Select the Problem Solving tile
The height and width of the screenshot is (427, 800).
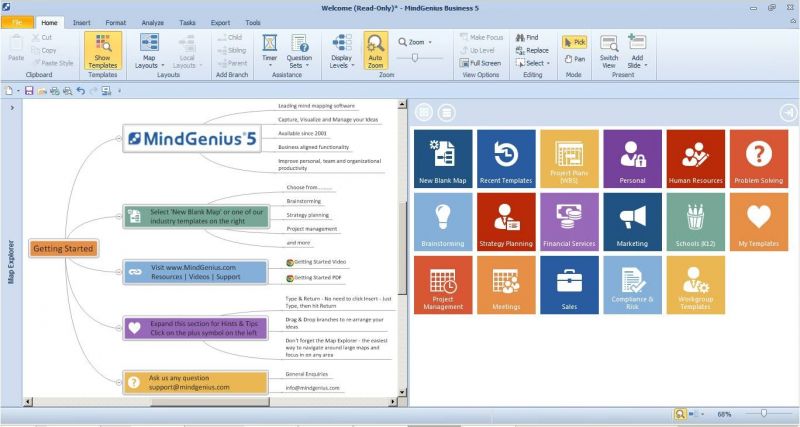click(x=759, y=159)
